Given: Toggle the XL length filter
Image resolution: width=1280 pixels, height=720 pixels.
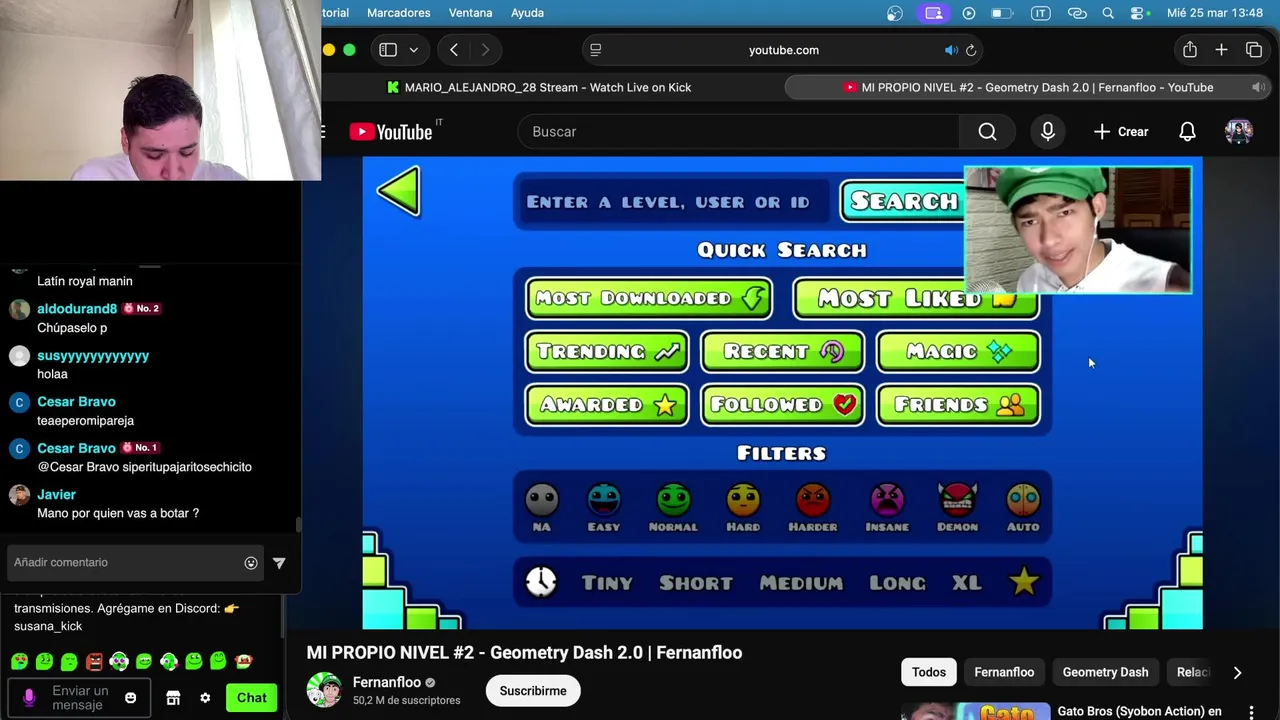Looking at the screenshot, I should click(x=966, y=582).
